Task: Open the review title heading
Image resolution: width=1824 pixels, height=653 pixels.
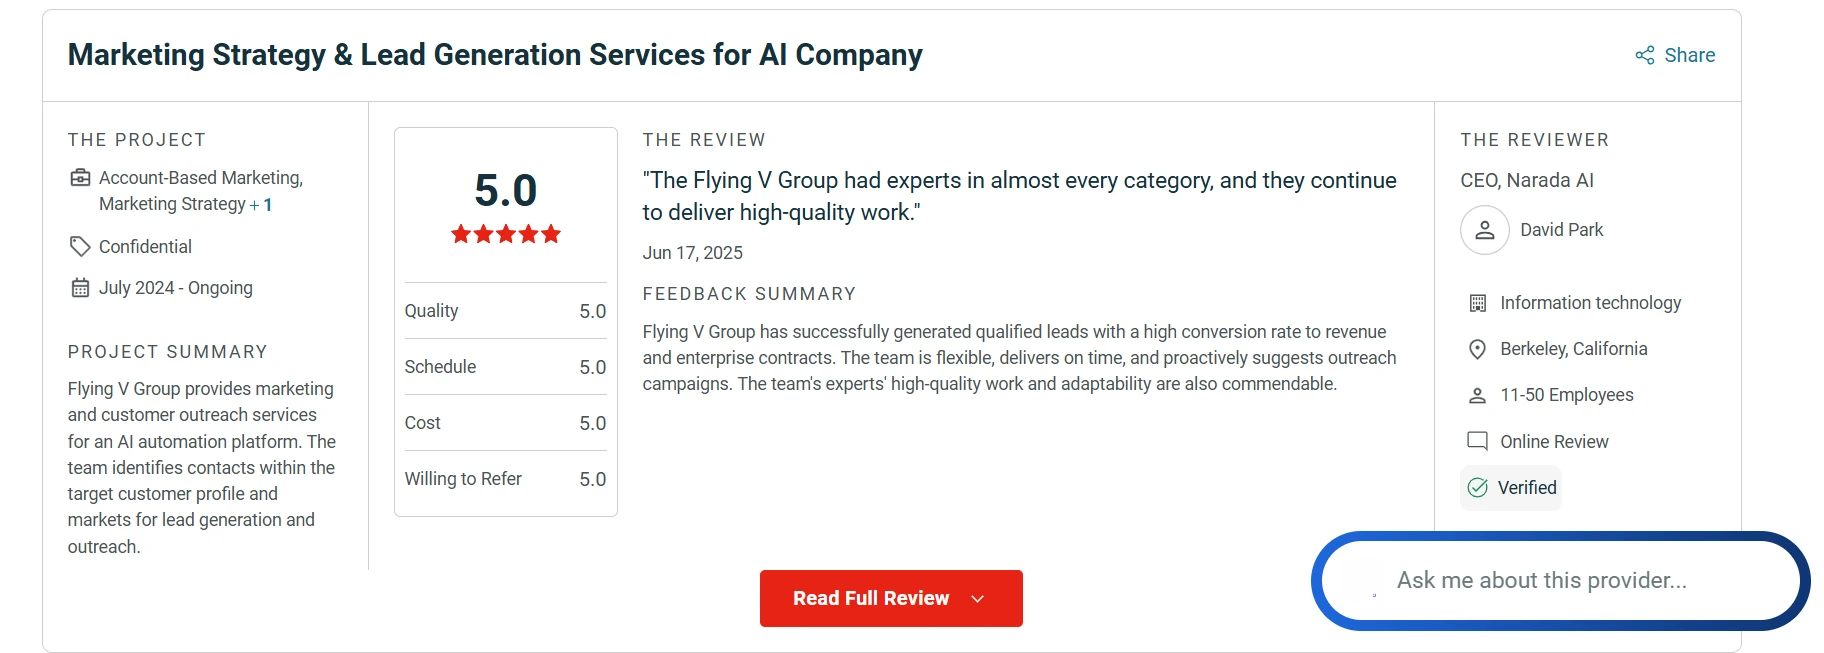Action: click(495, 54)
